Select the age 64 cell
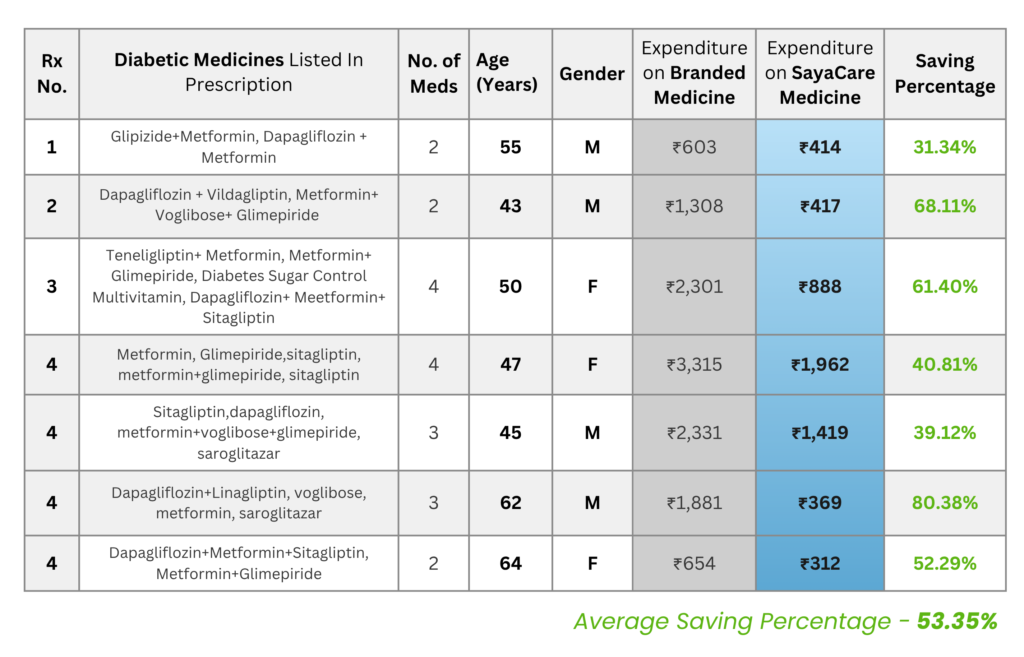Viewport: 1024px width, 657px height. 511,564
